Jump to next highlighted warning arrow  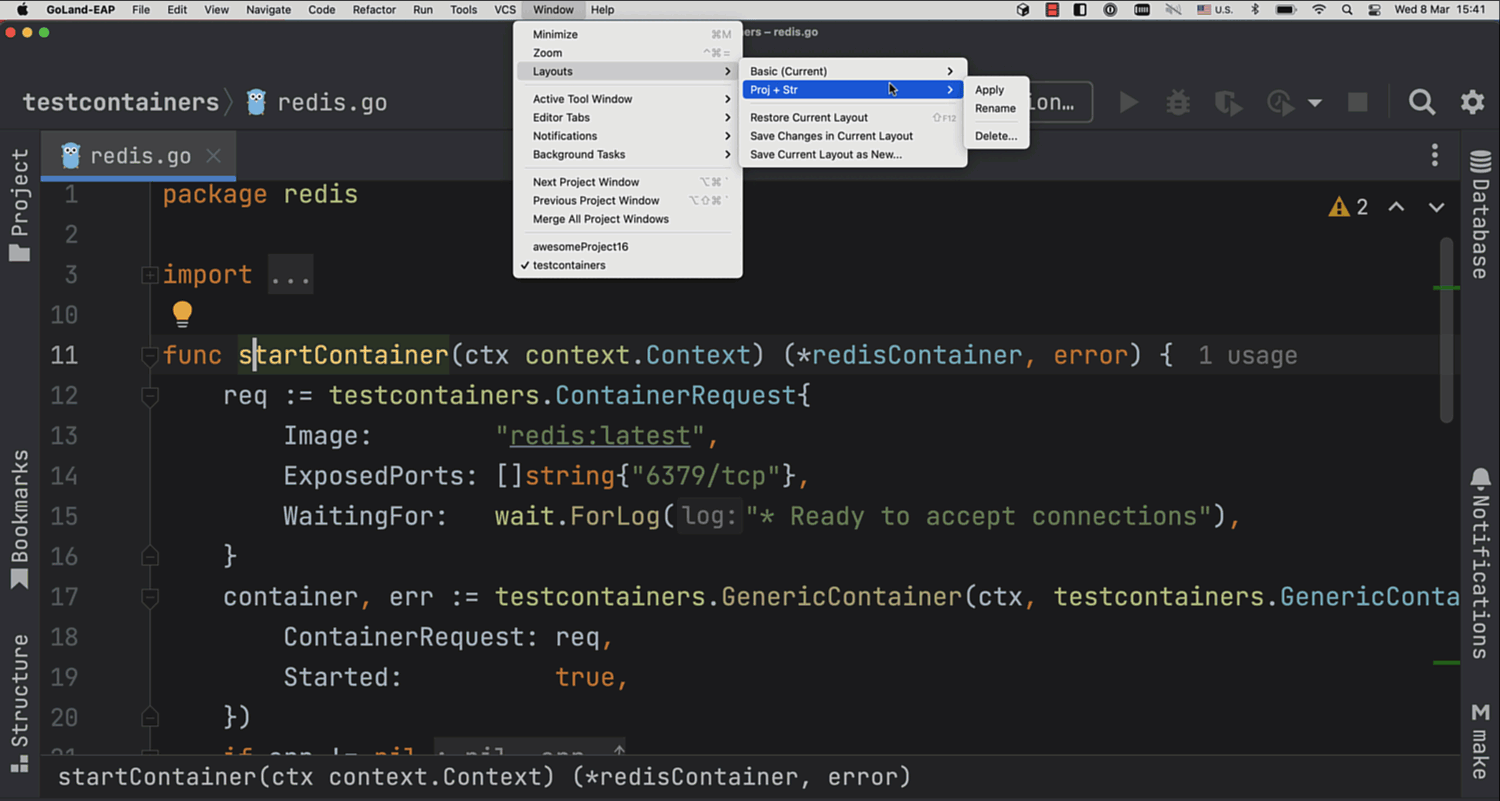click(x=1436, y=207)
